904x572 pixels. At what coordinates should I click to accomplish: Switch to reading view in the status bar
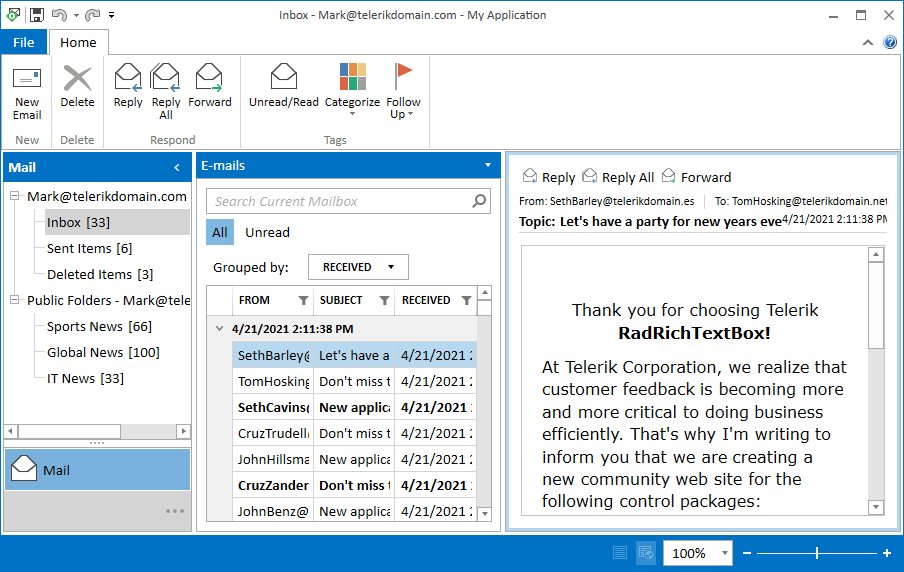[646, 553]
